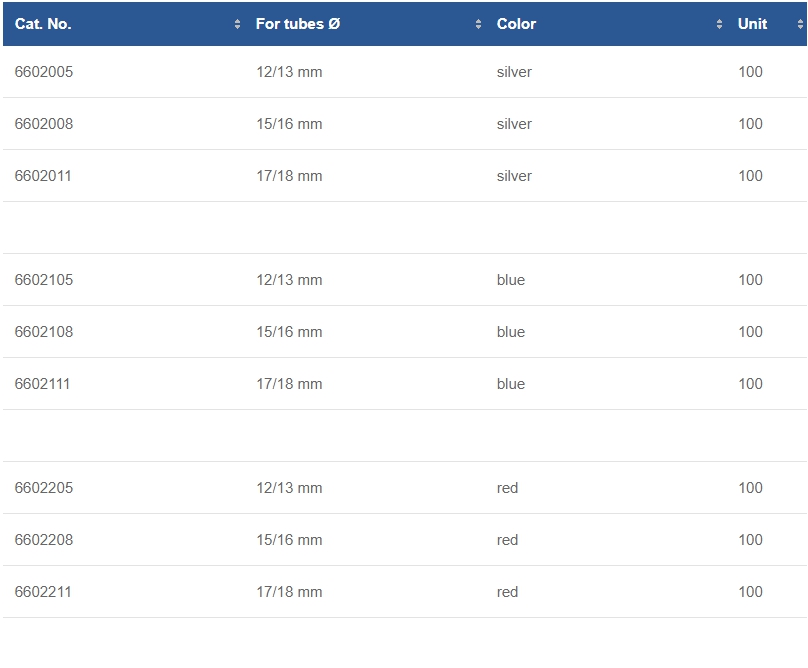Select catalog number 6602005
808x668 pixels.
pyautogui.click(x=44, y=72)
